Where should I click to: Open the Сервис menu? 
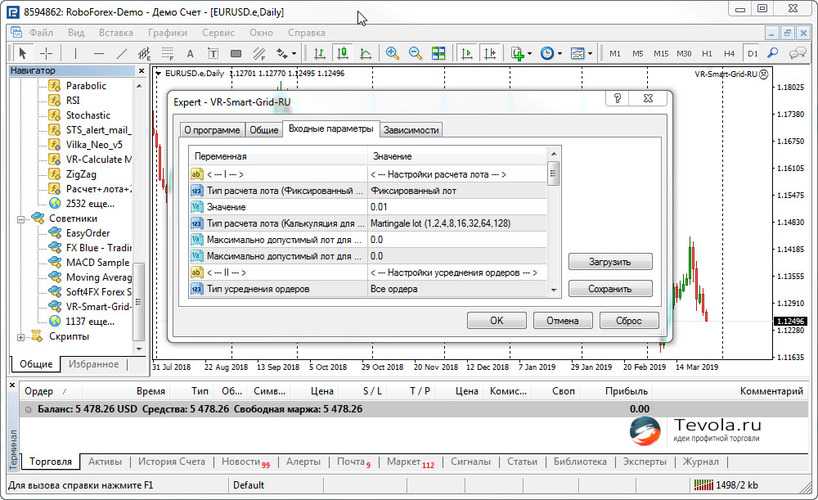(x=218, y=32)
